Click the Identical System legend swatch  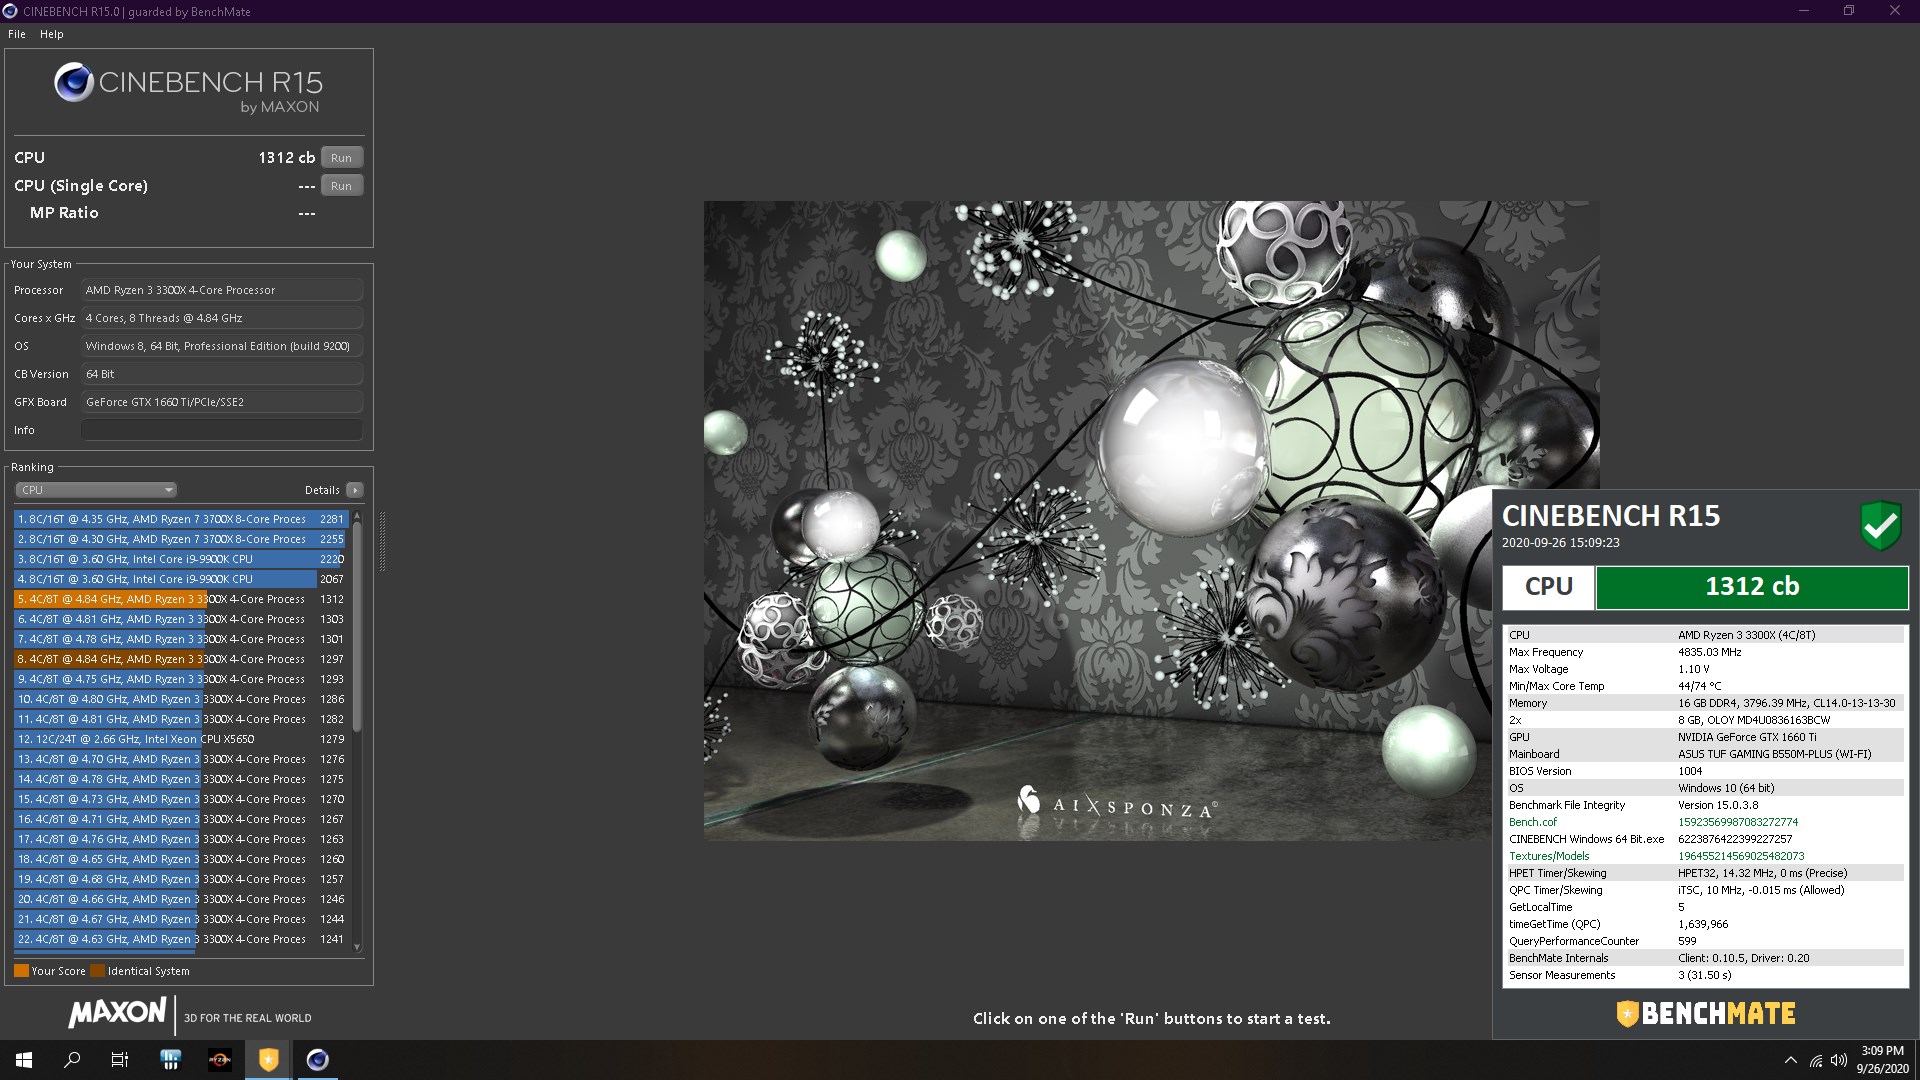tap(97, 971)
